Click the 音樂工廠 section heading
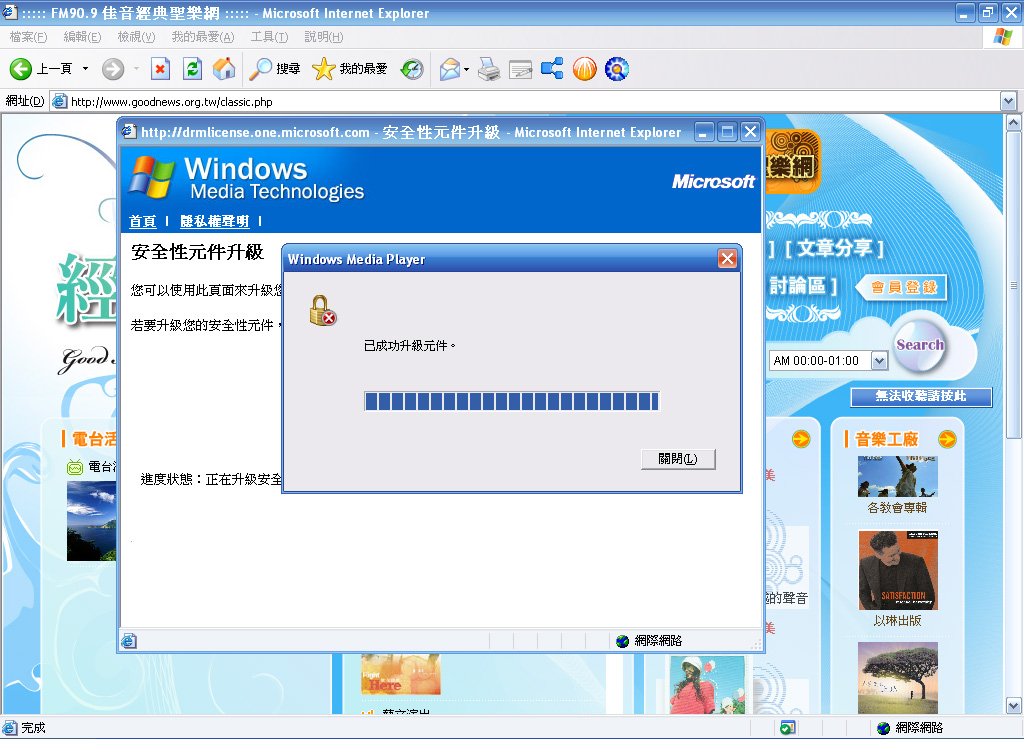The width and height of the screenshot is (1024, 739). coord(886,439)
